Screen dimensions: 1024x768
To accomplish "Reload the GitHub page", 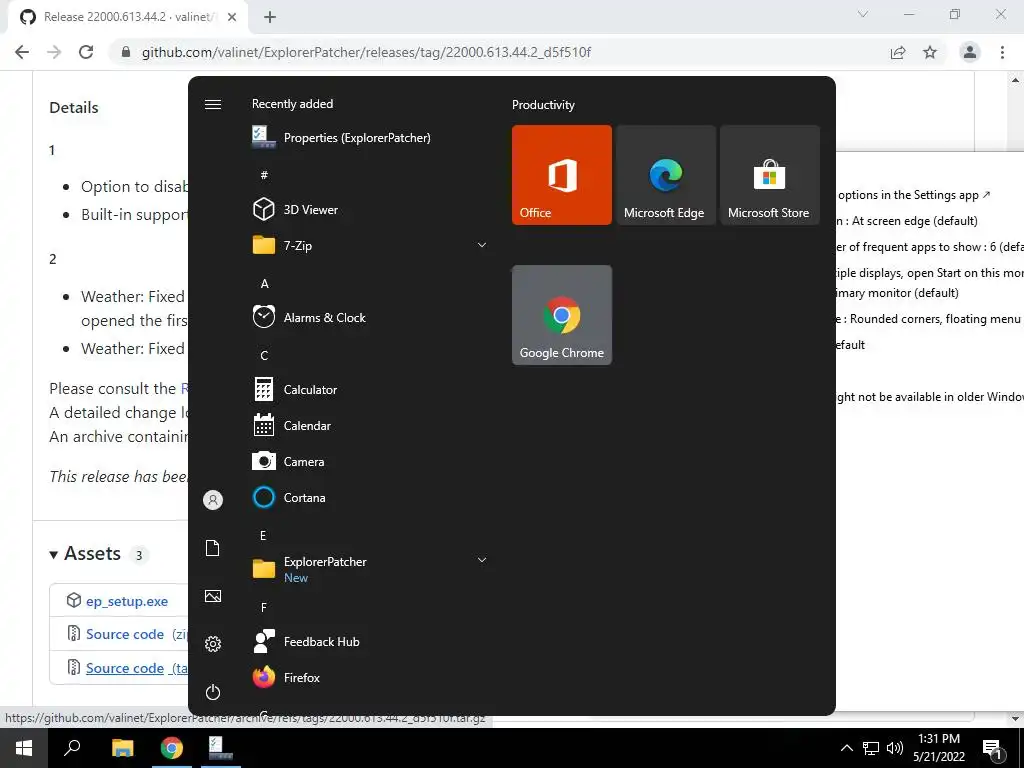I will pos(86,52).
